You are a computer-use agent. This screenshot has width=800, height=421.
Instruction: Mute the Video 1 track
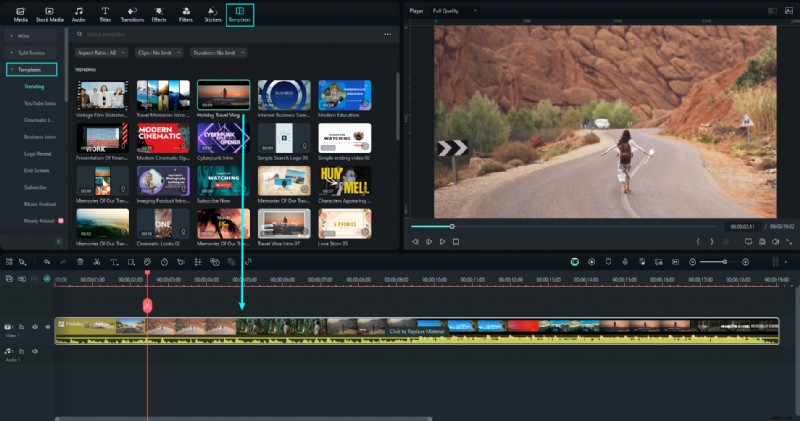(35, 327)
